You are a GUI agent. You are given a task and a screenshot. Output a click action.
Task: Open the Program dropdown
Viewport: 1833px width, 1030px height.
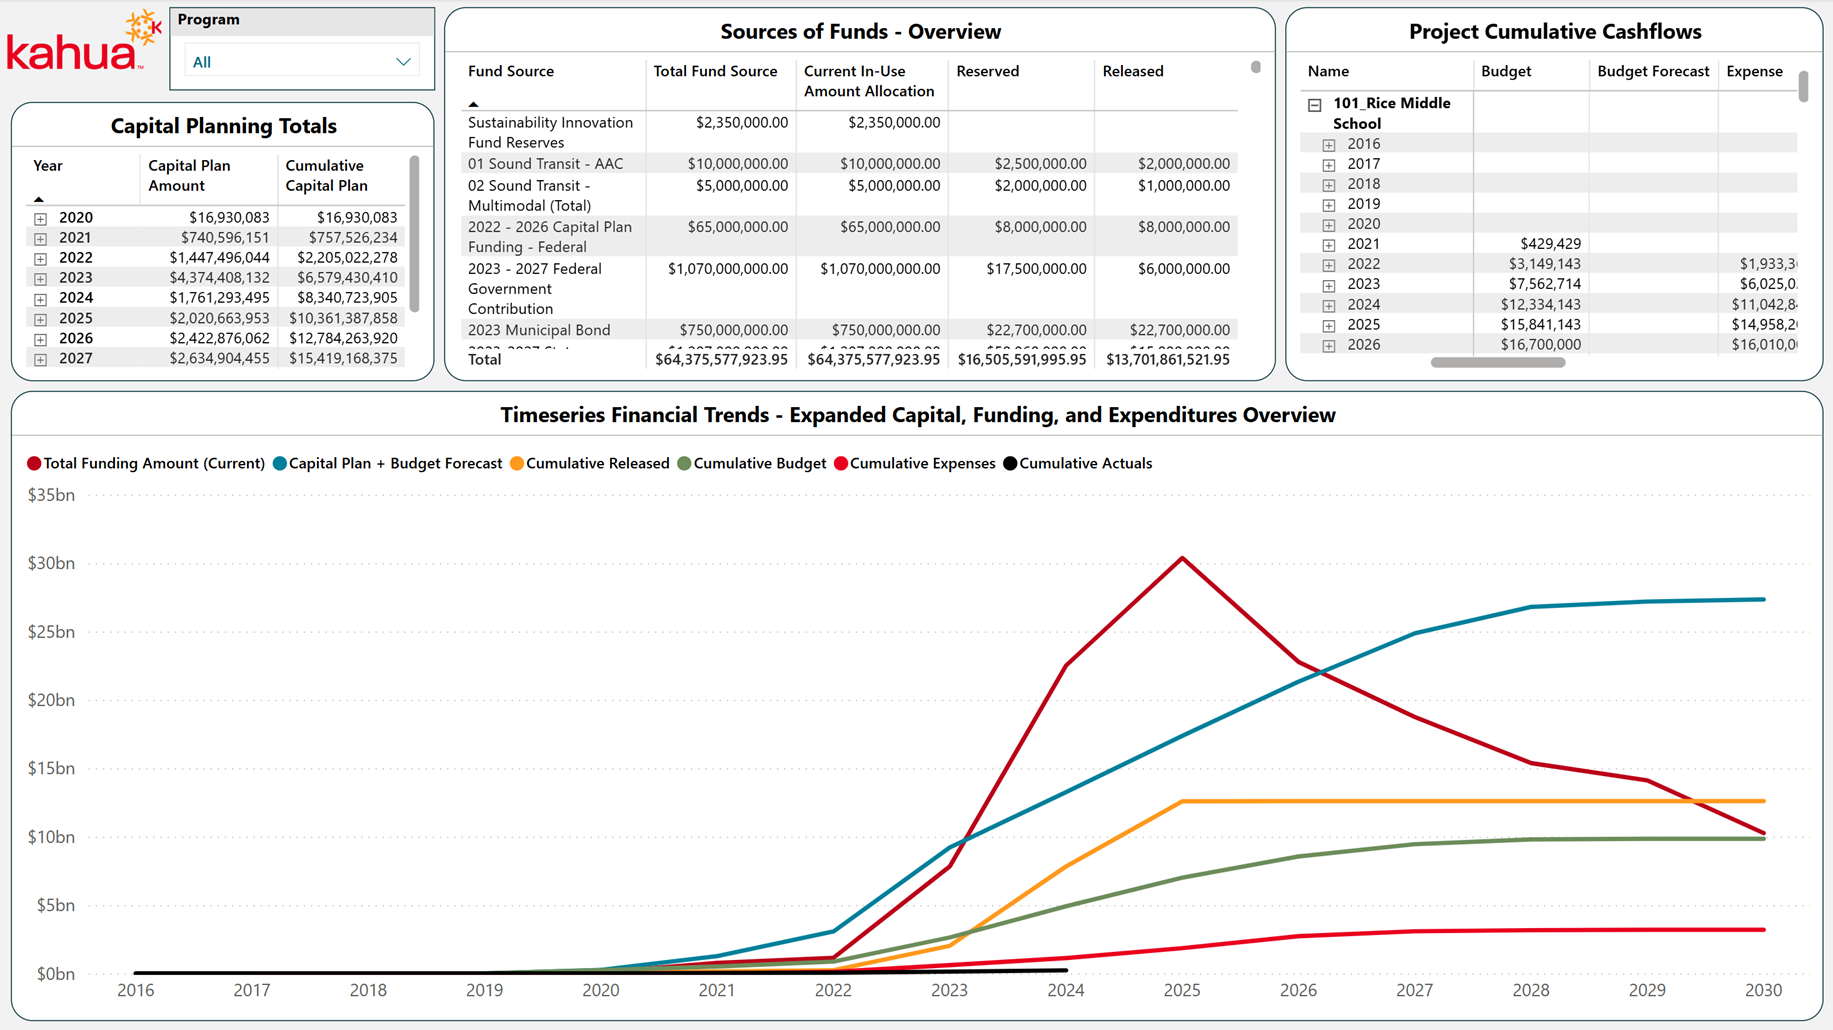point(302,62)
